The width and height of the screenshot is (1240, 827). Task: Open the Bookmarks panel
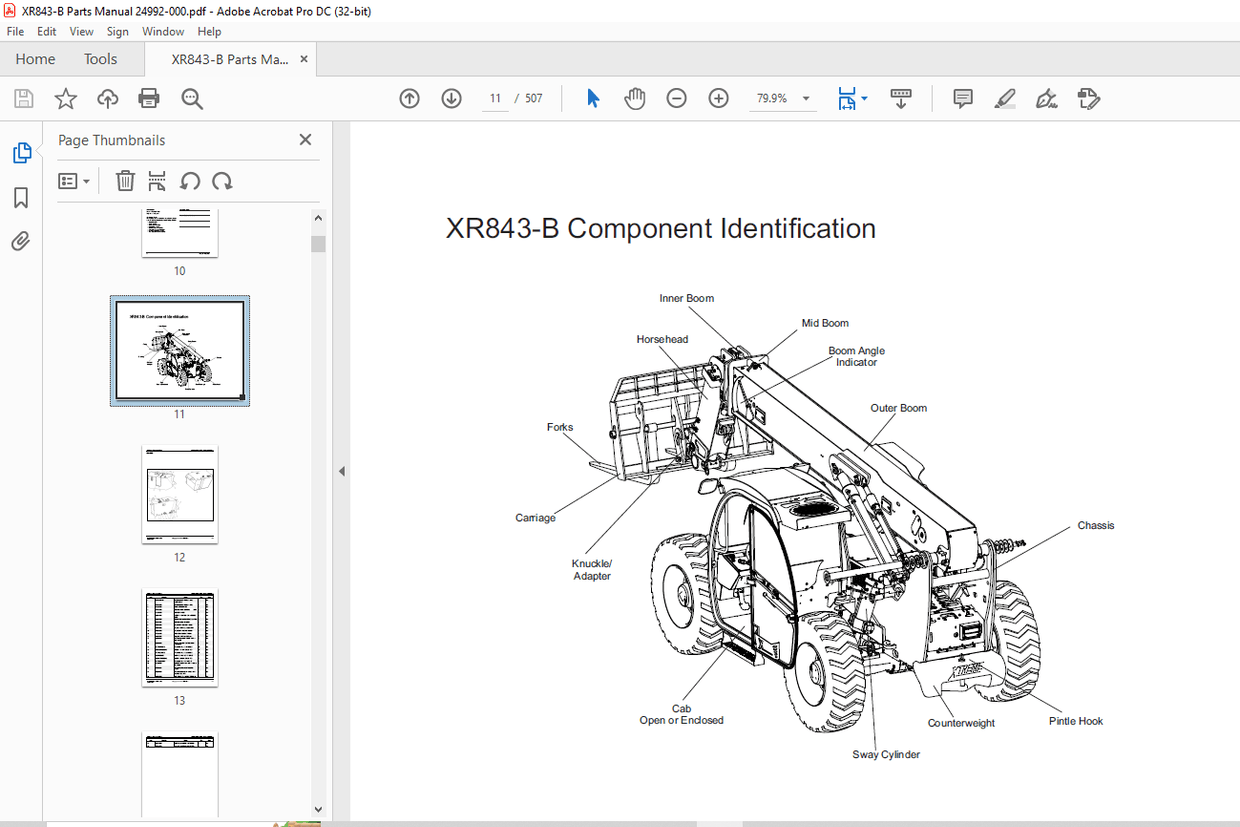[22, 198]
